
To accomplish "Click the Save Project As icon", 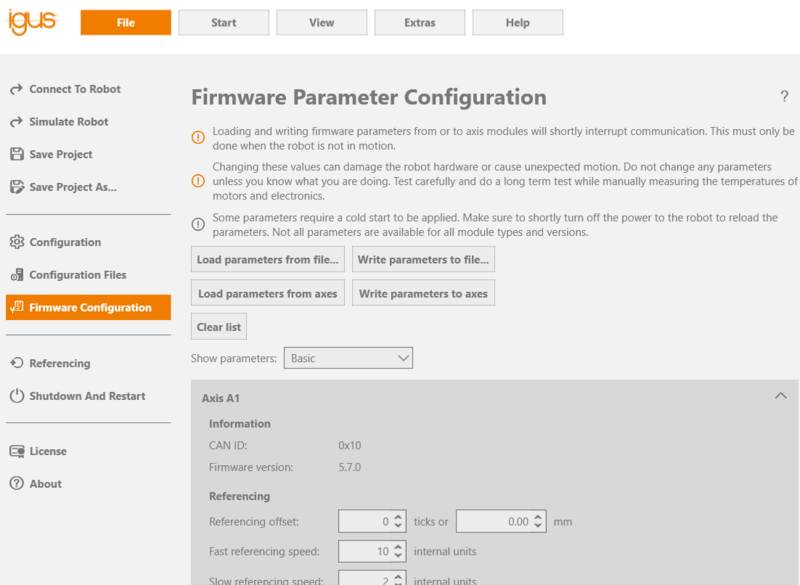I will pyautogui.click(x=17, y=187).
